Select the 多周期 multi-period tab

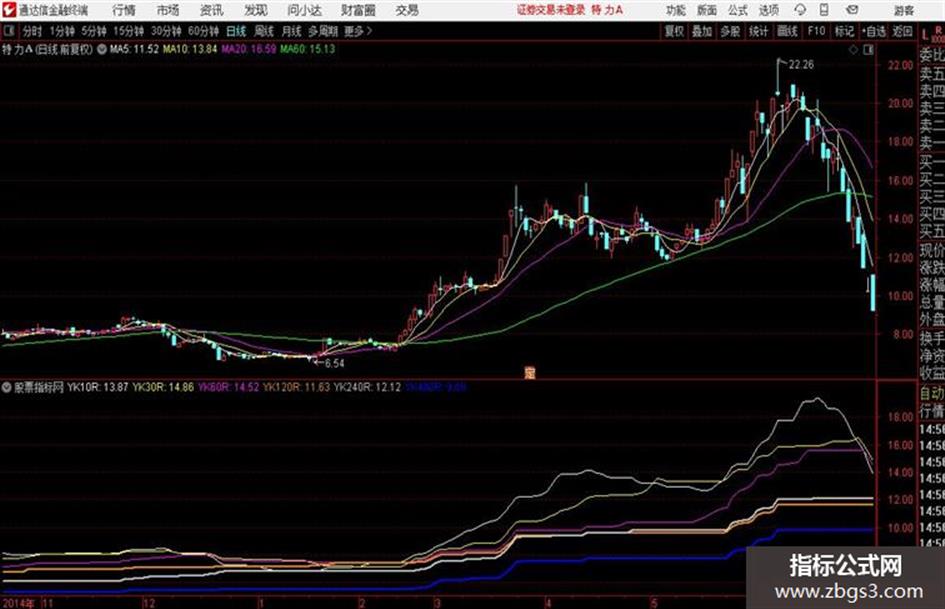click(323, 31)
